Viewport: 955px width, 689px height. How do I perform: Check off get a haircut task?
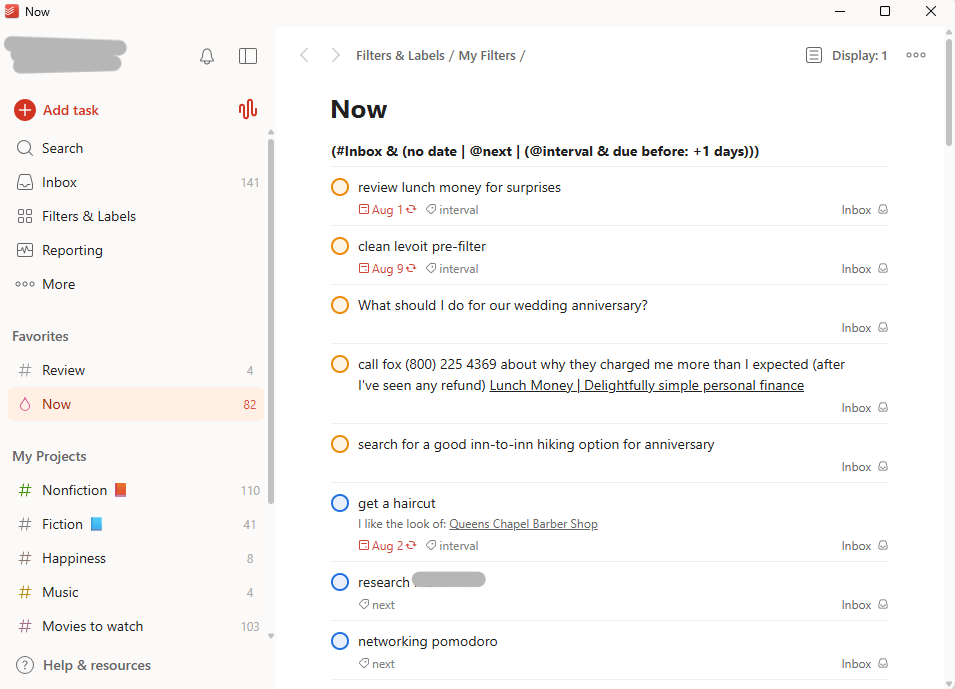click(340, 503)
